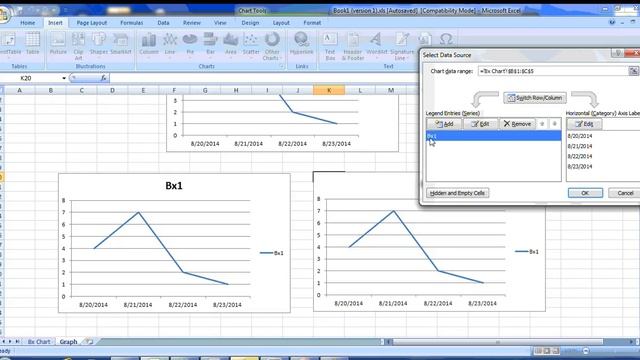Open the Other Charts gallery
Viewport: 640px width, 360px height.
(271, 47)
